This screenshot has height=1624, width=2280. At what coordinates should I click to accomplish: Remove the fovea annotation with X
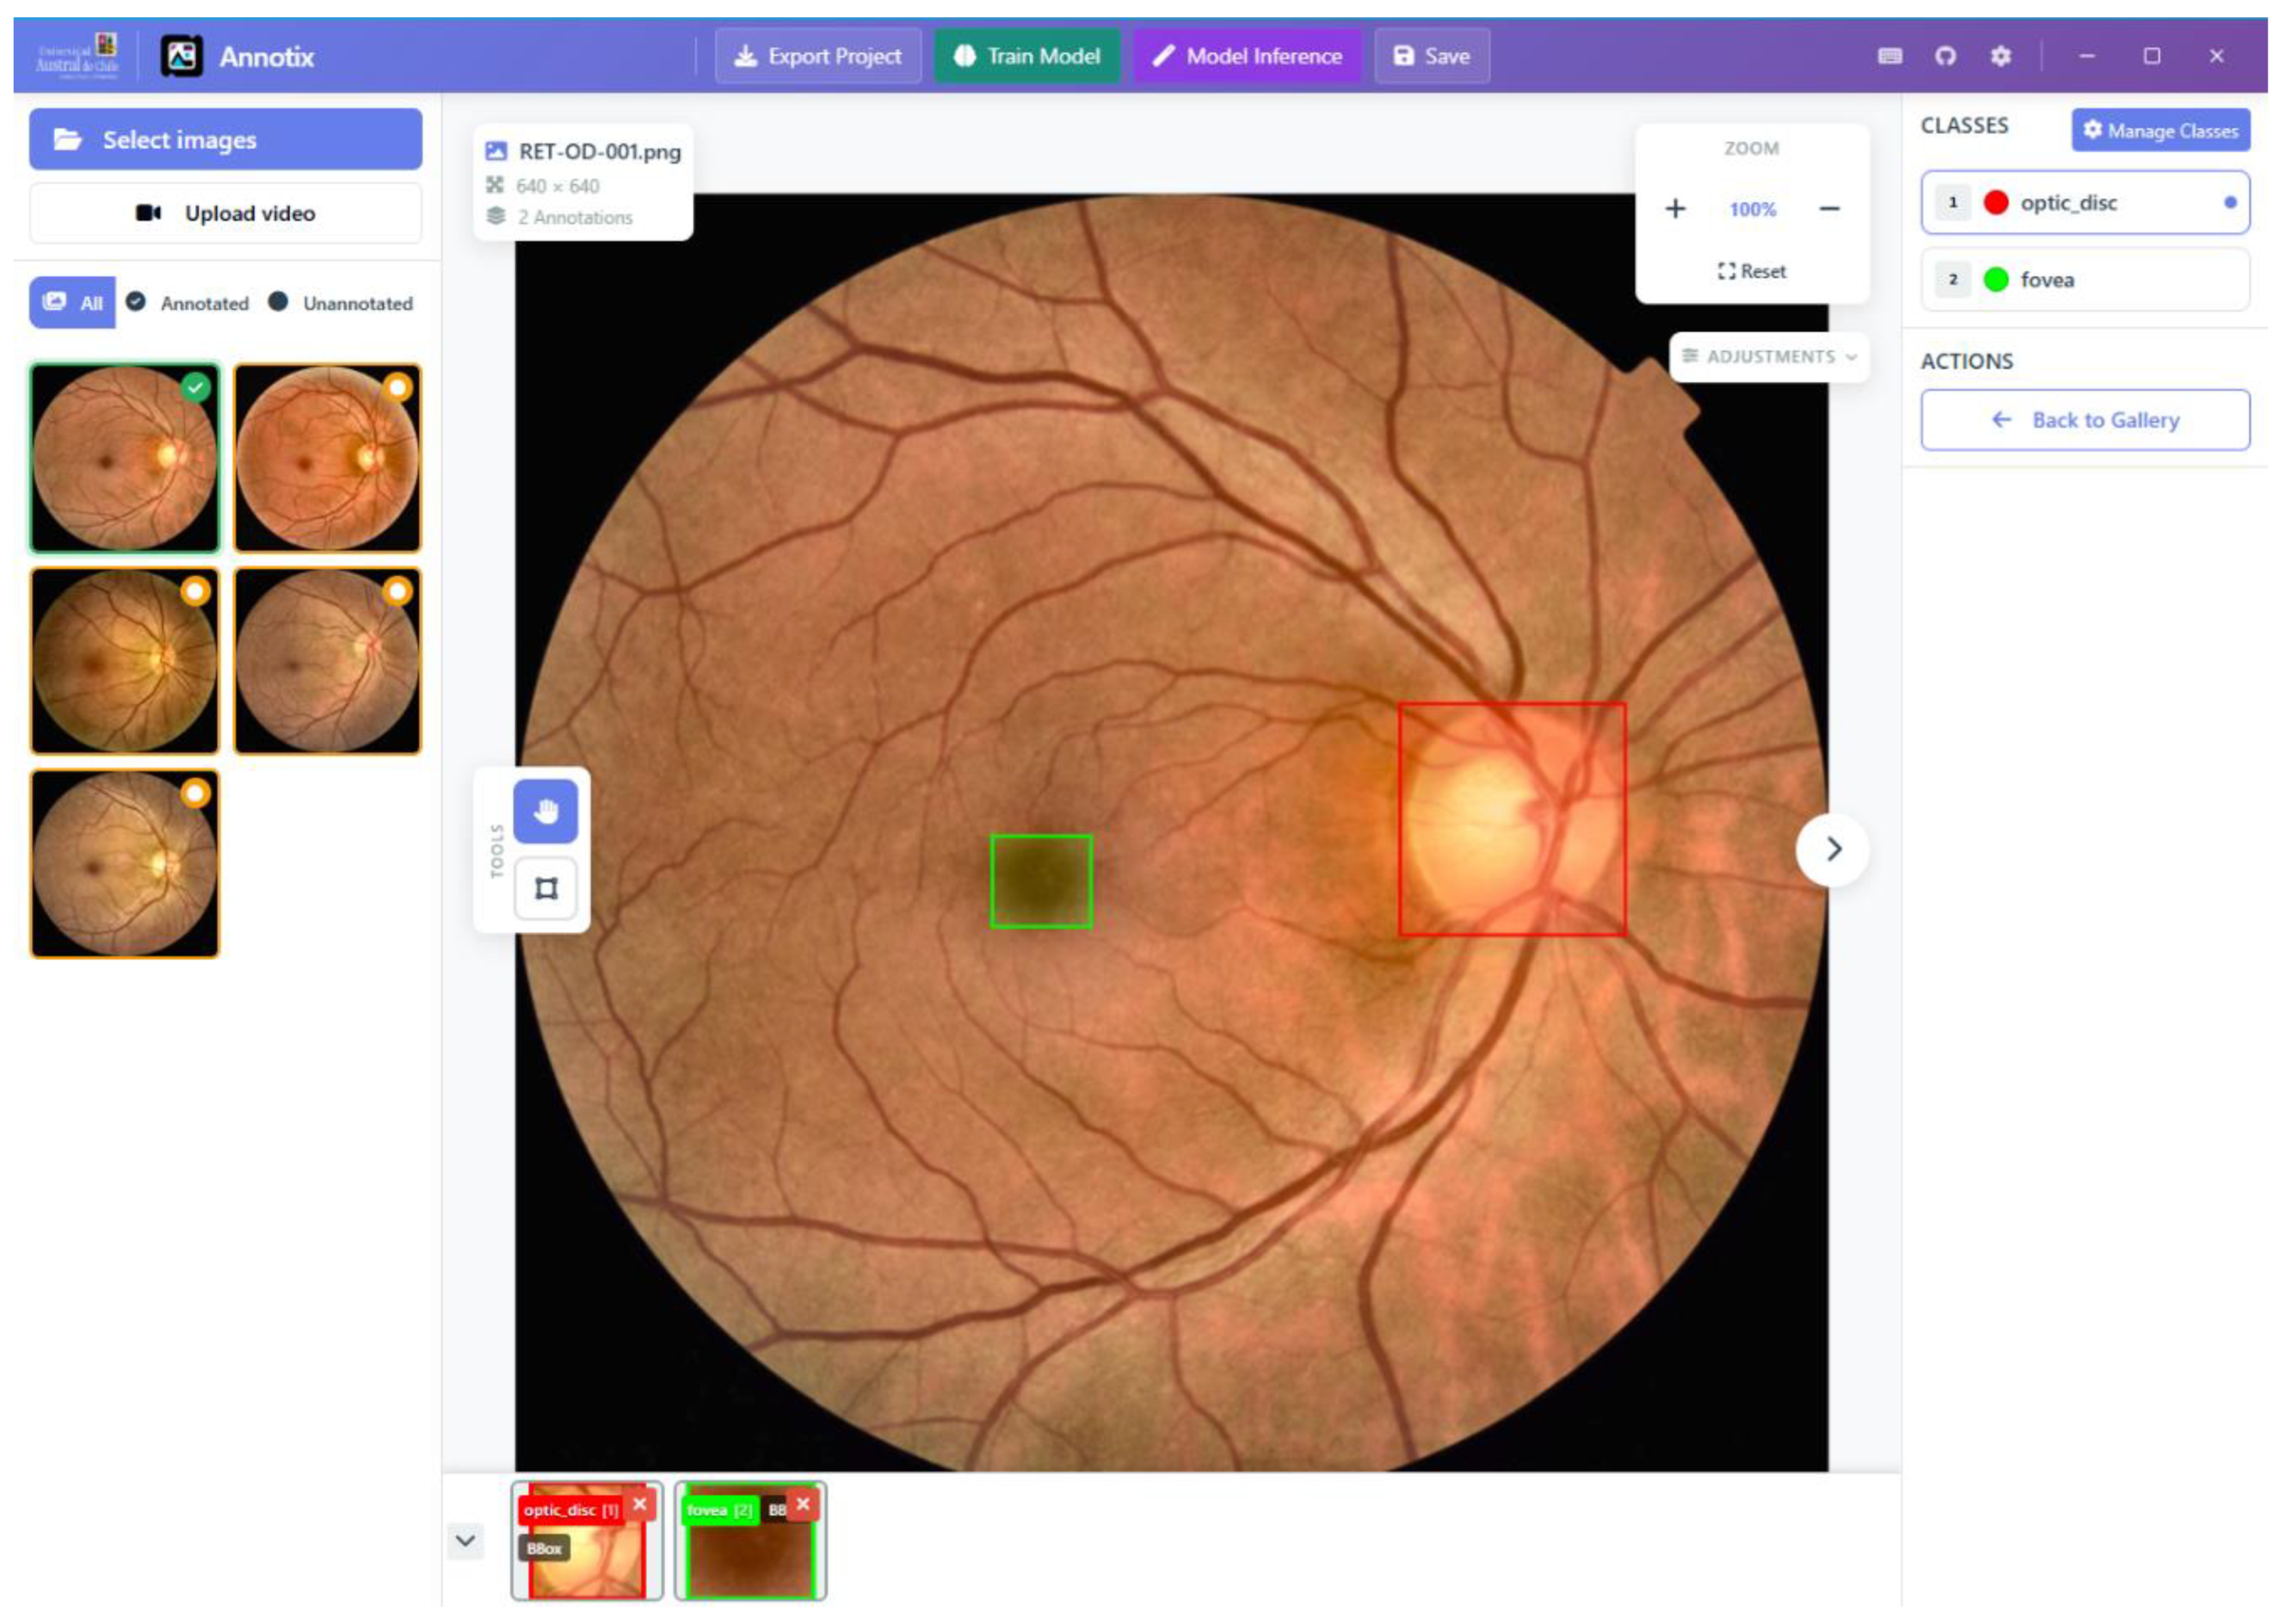click(802, 1504)
